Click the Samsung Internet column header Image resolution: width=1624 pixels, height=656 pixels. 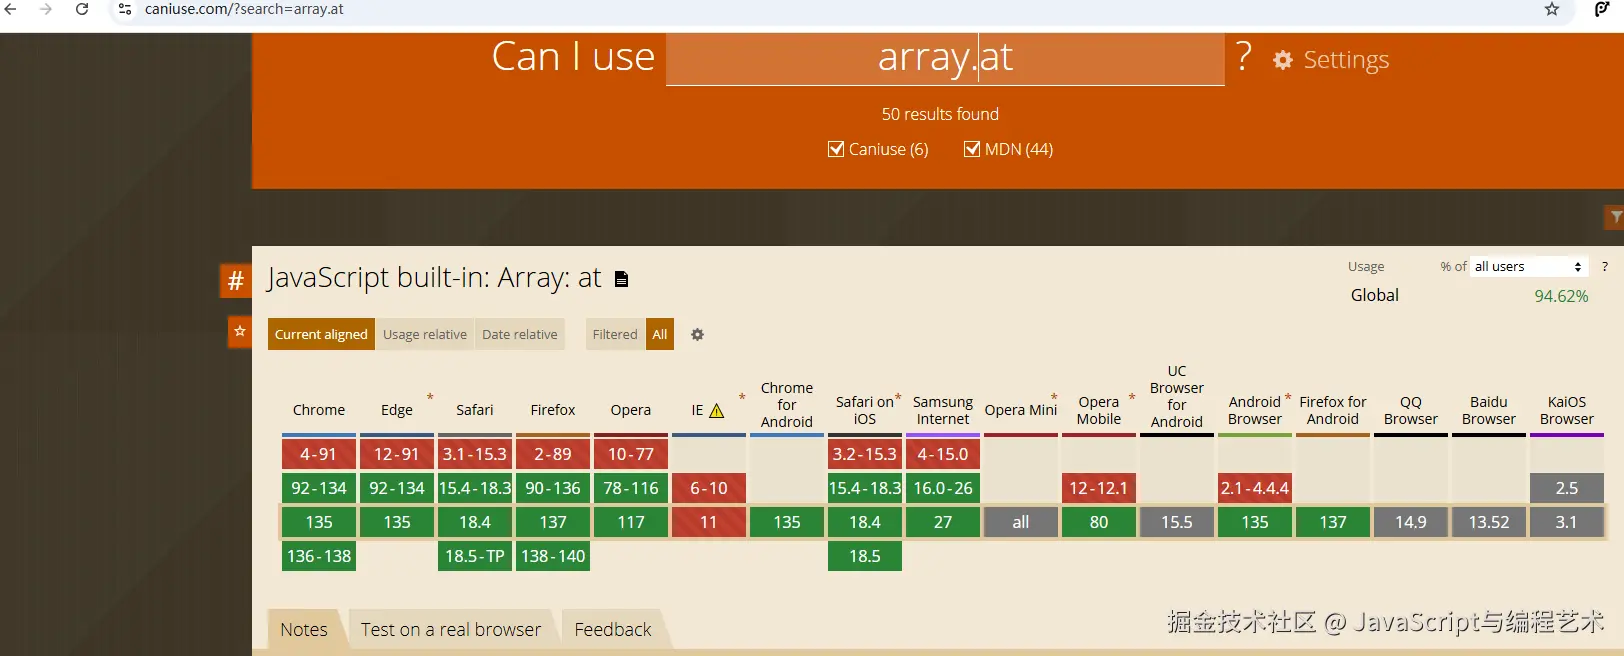tap(943, 410)
